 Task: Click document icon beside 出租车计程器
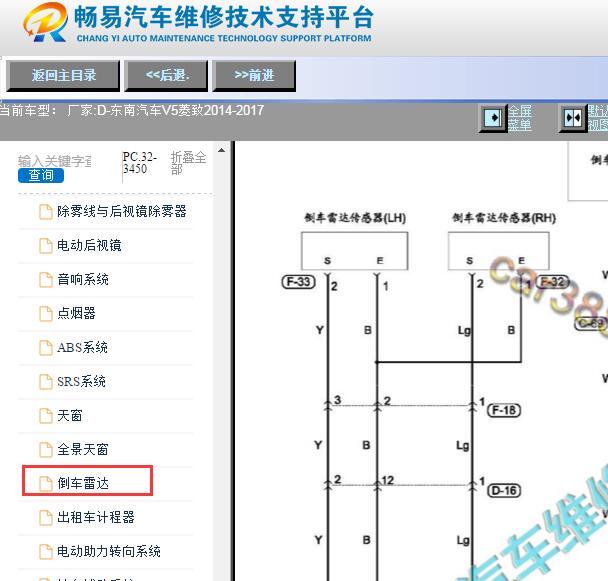click(46, 518)
